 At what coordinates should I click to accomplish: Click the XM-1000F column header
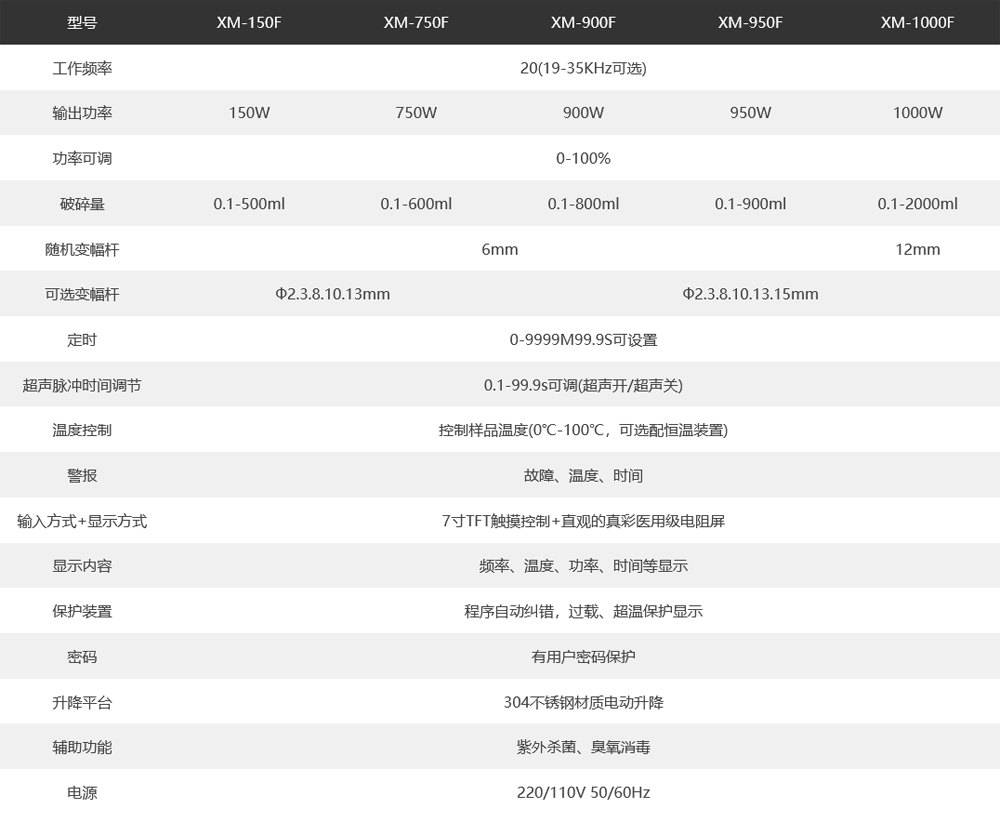pyautogui.click(x=917, y=22)
